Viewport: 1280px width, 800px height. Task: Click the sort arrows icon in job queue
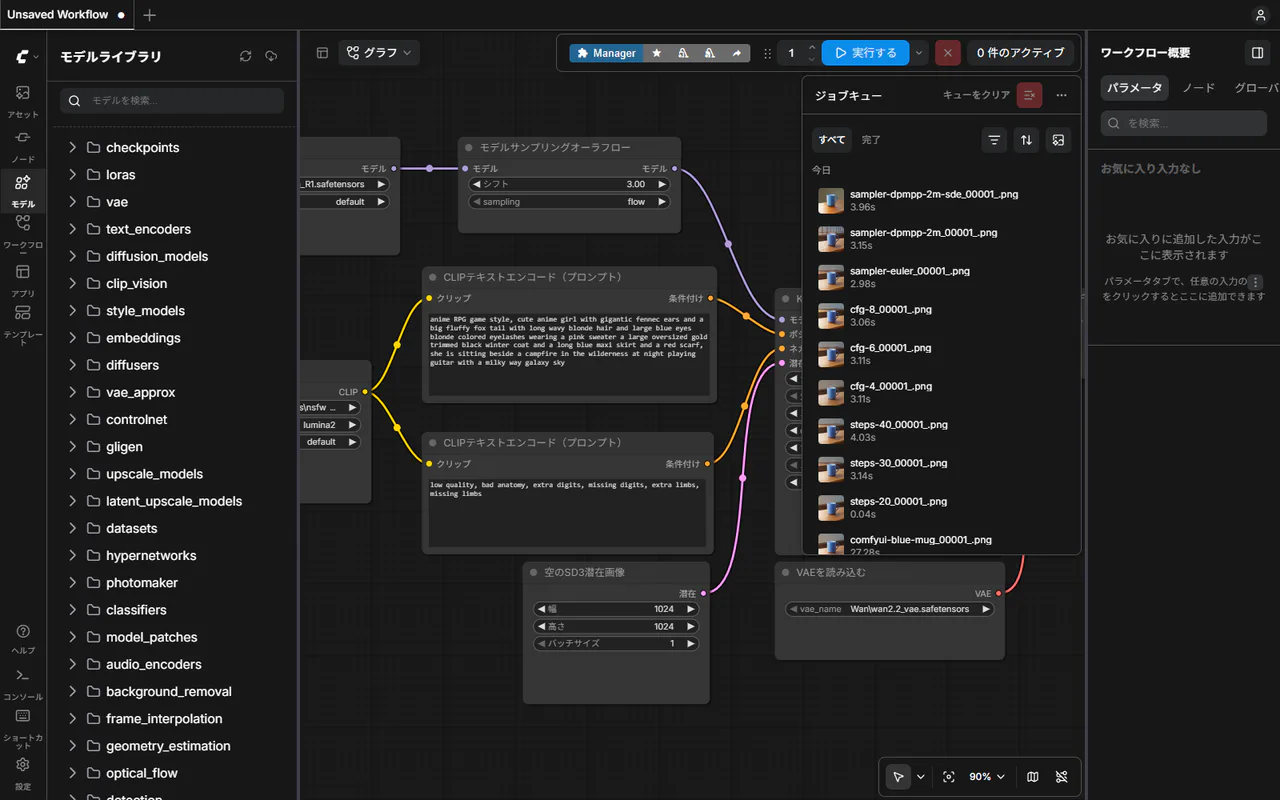click(x=1026, y=140)
